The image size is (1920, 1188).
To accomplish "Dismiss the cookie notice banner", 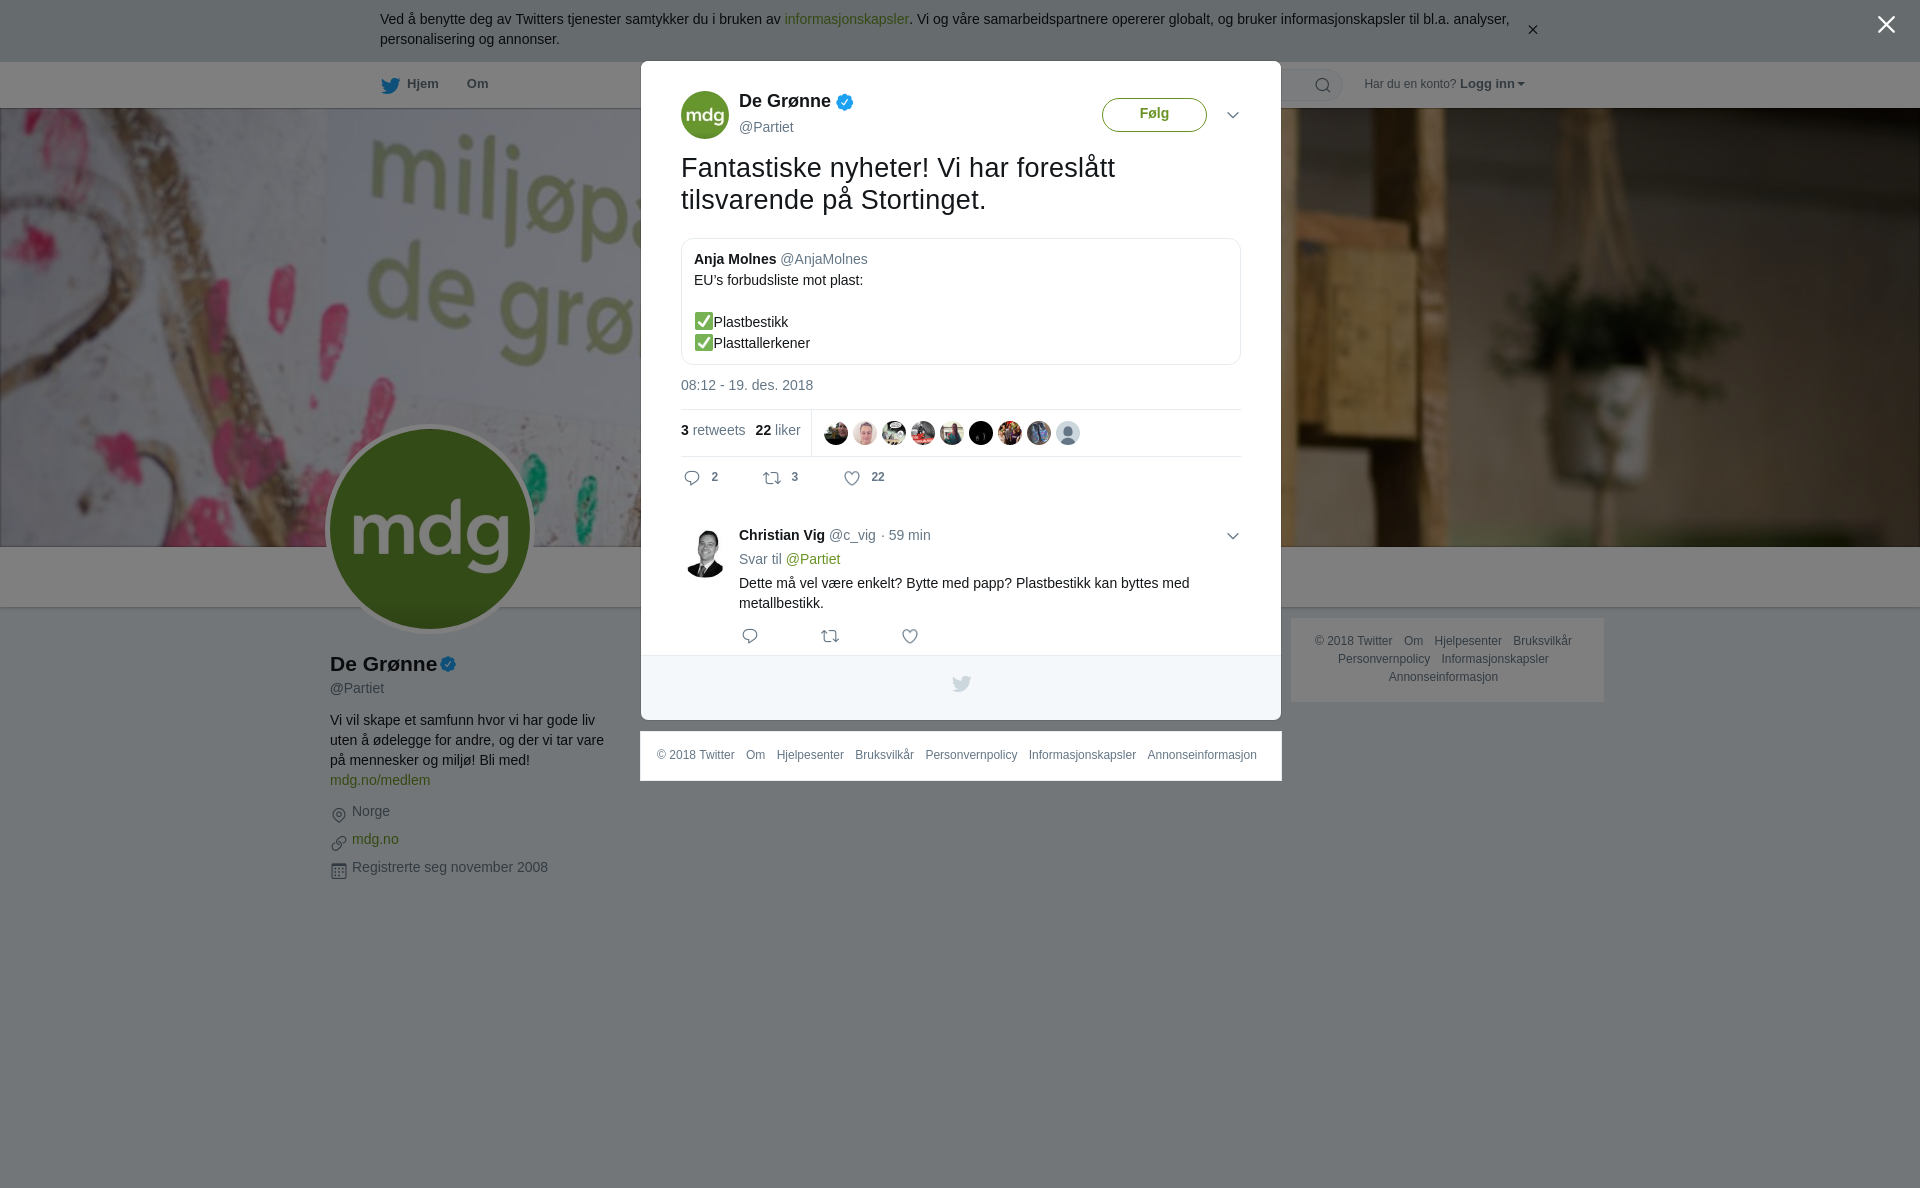I will pyautogui.click(x=1532, y=30).
